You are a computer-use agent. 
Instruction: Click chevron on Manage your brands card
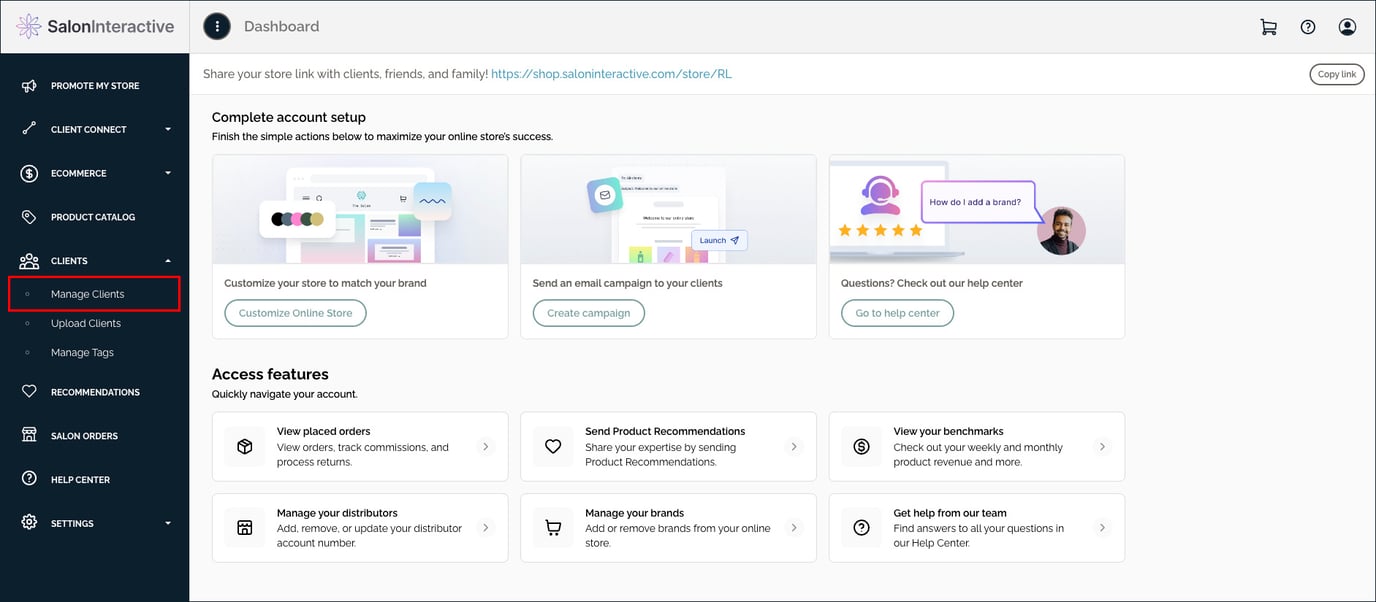pyautogui.click(x=794, y=528)
